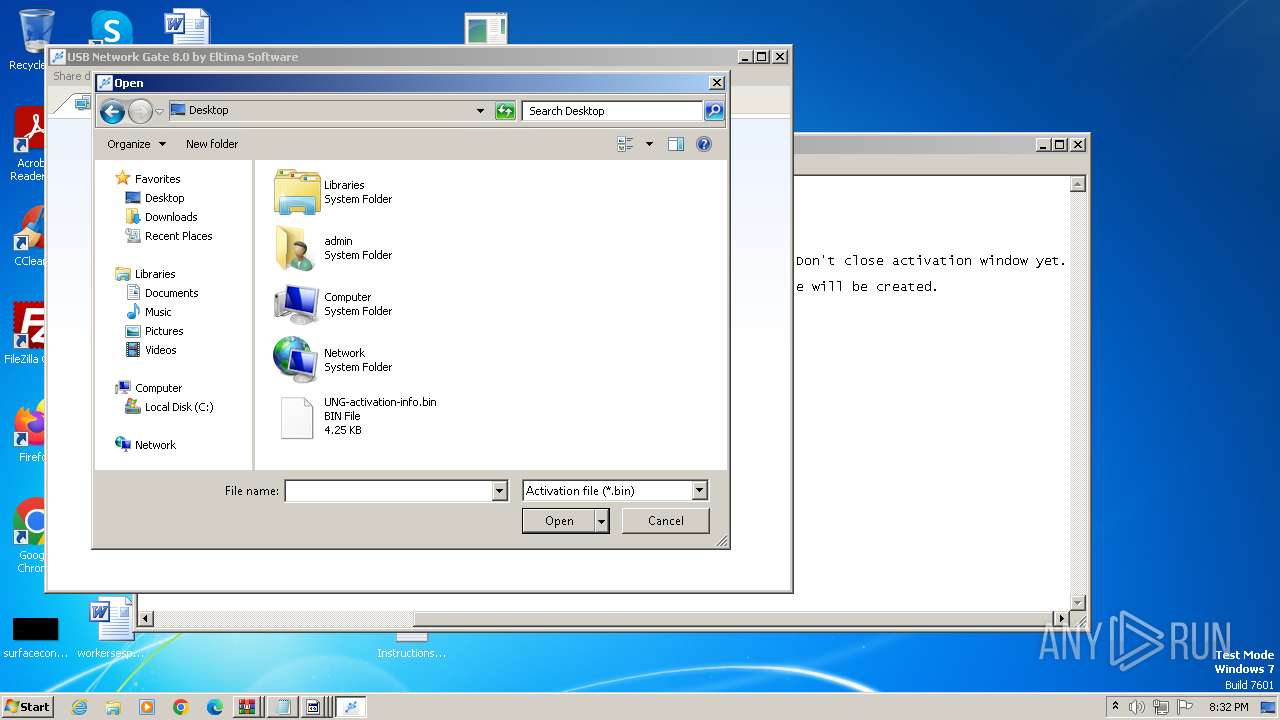Switch to Notepad taskbar button
1280x720 pixels.
click(x=283, y=707)
